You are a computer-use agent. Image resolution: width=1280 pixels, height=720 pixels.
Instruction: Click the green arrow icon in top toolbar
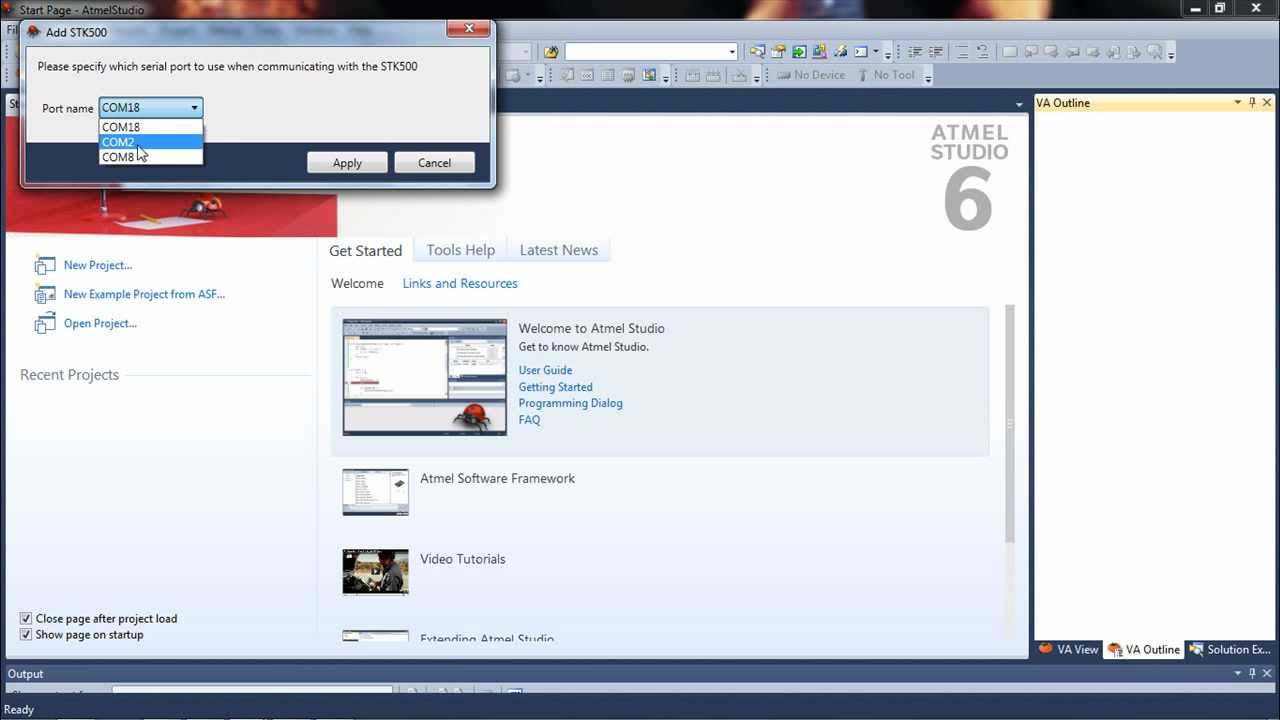click(799, 52)
